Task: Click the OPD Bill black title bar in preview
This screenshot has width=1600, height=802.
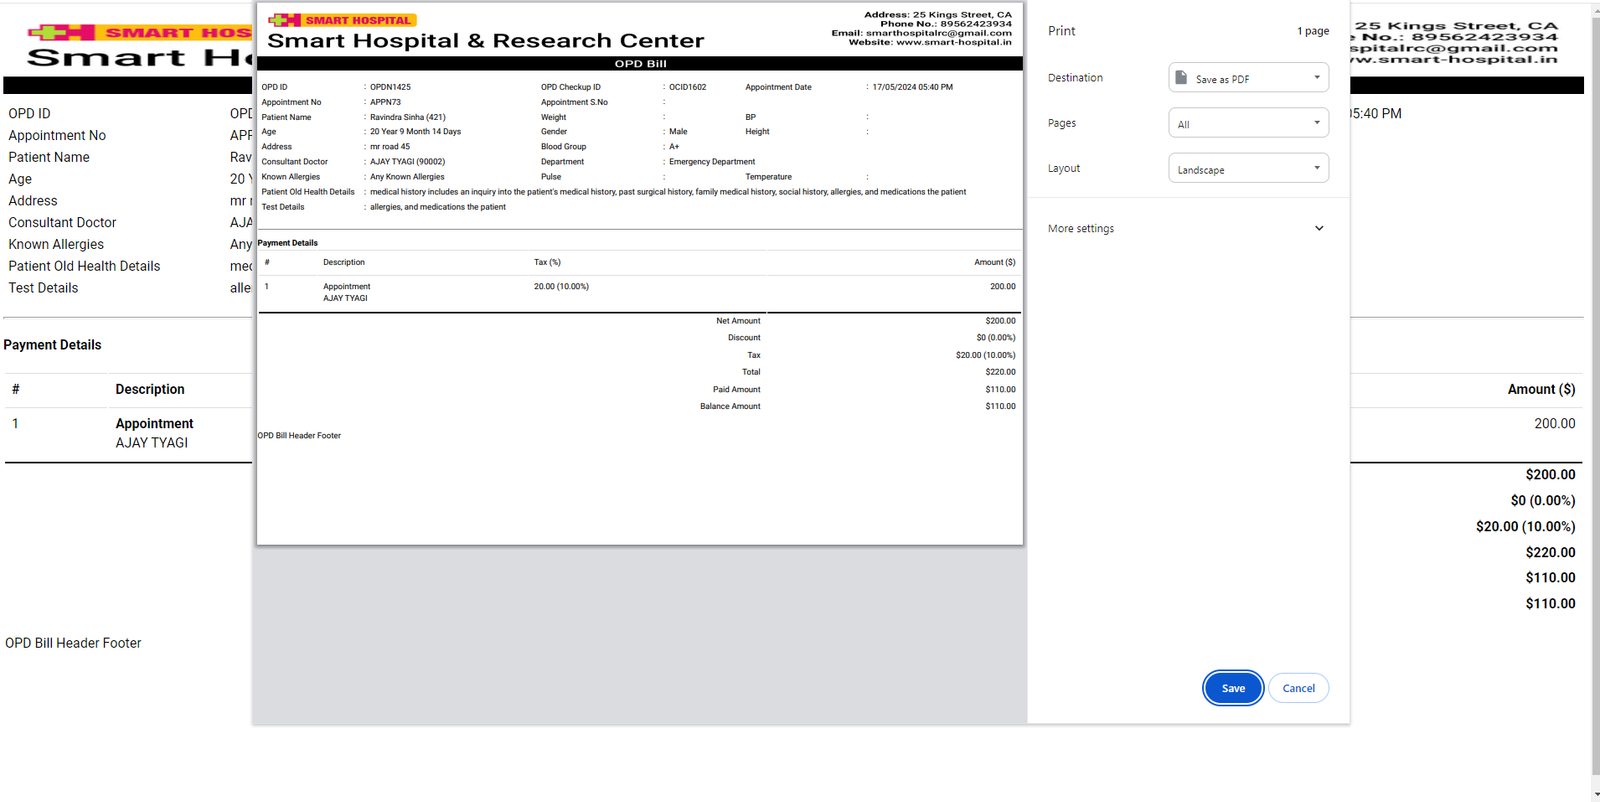Action: click(x=640, y=64)
